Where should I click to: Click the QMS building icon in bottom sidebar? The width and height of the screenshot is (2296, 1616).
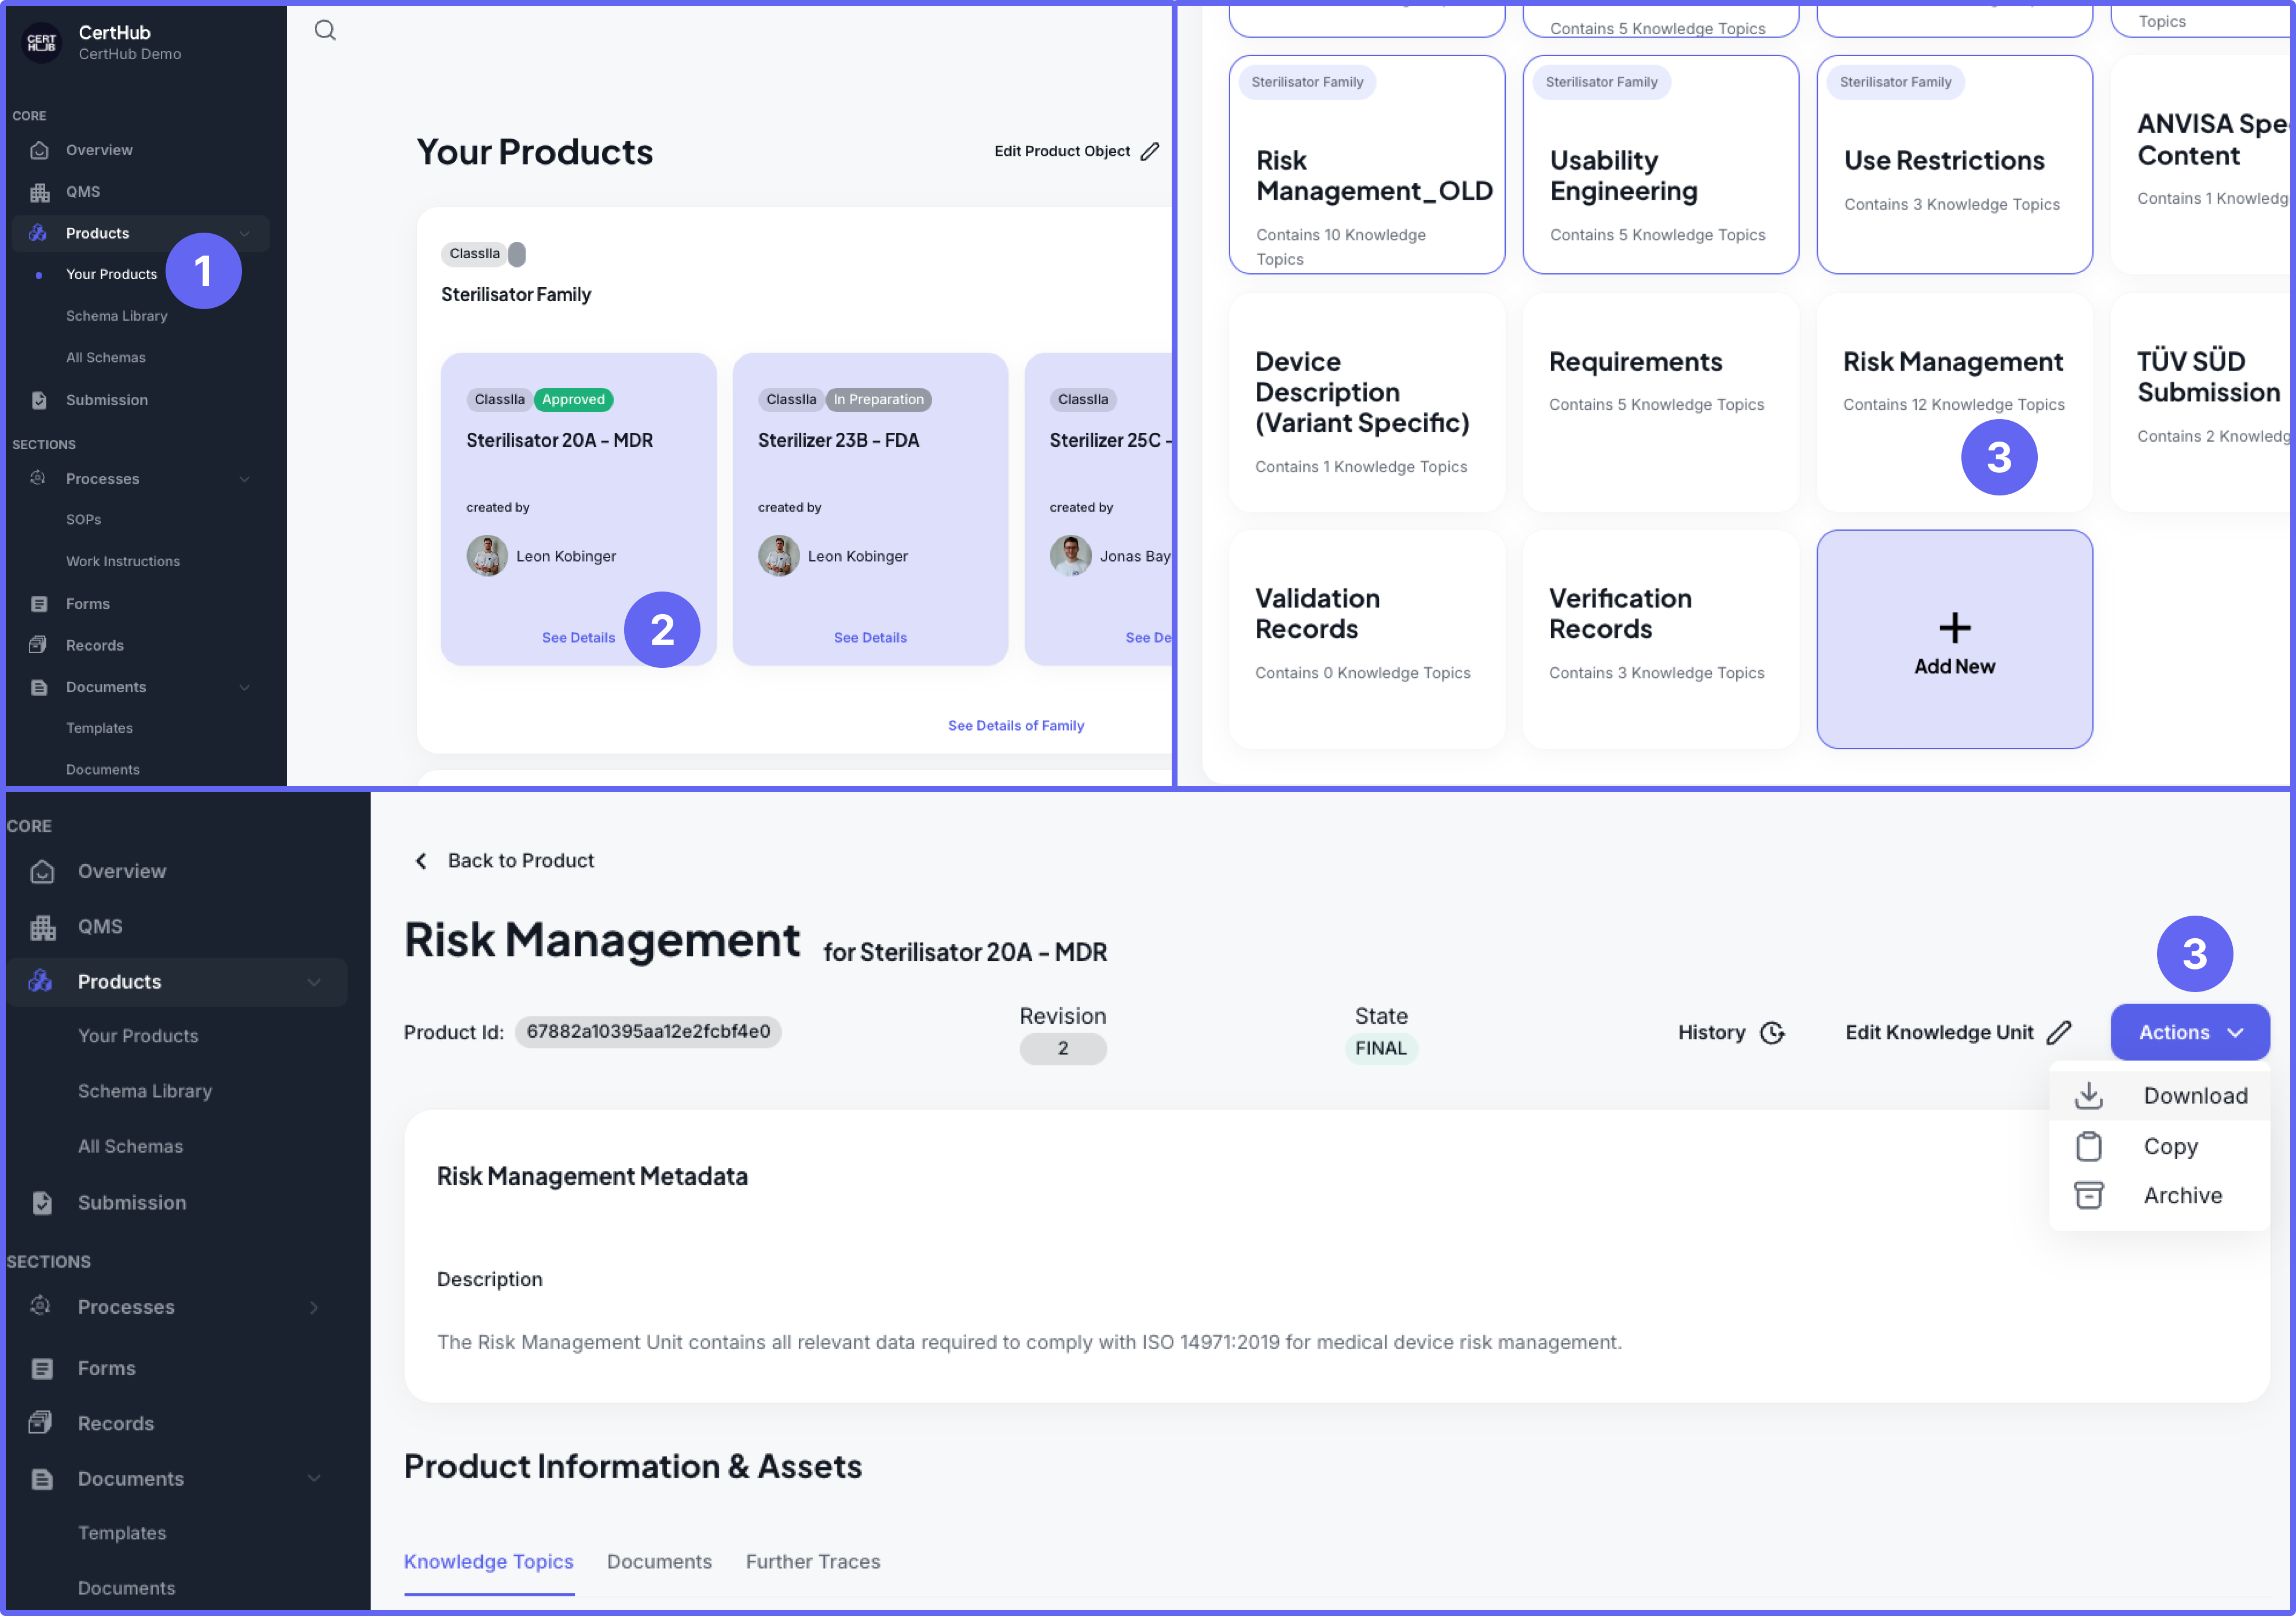coord(42,927)
